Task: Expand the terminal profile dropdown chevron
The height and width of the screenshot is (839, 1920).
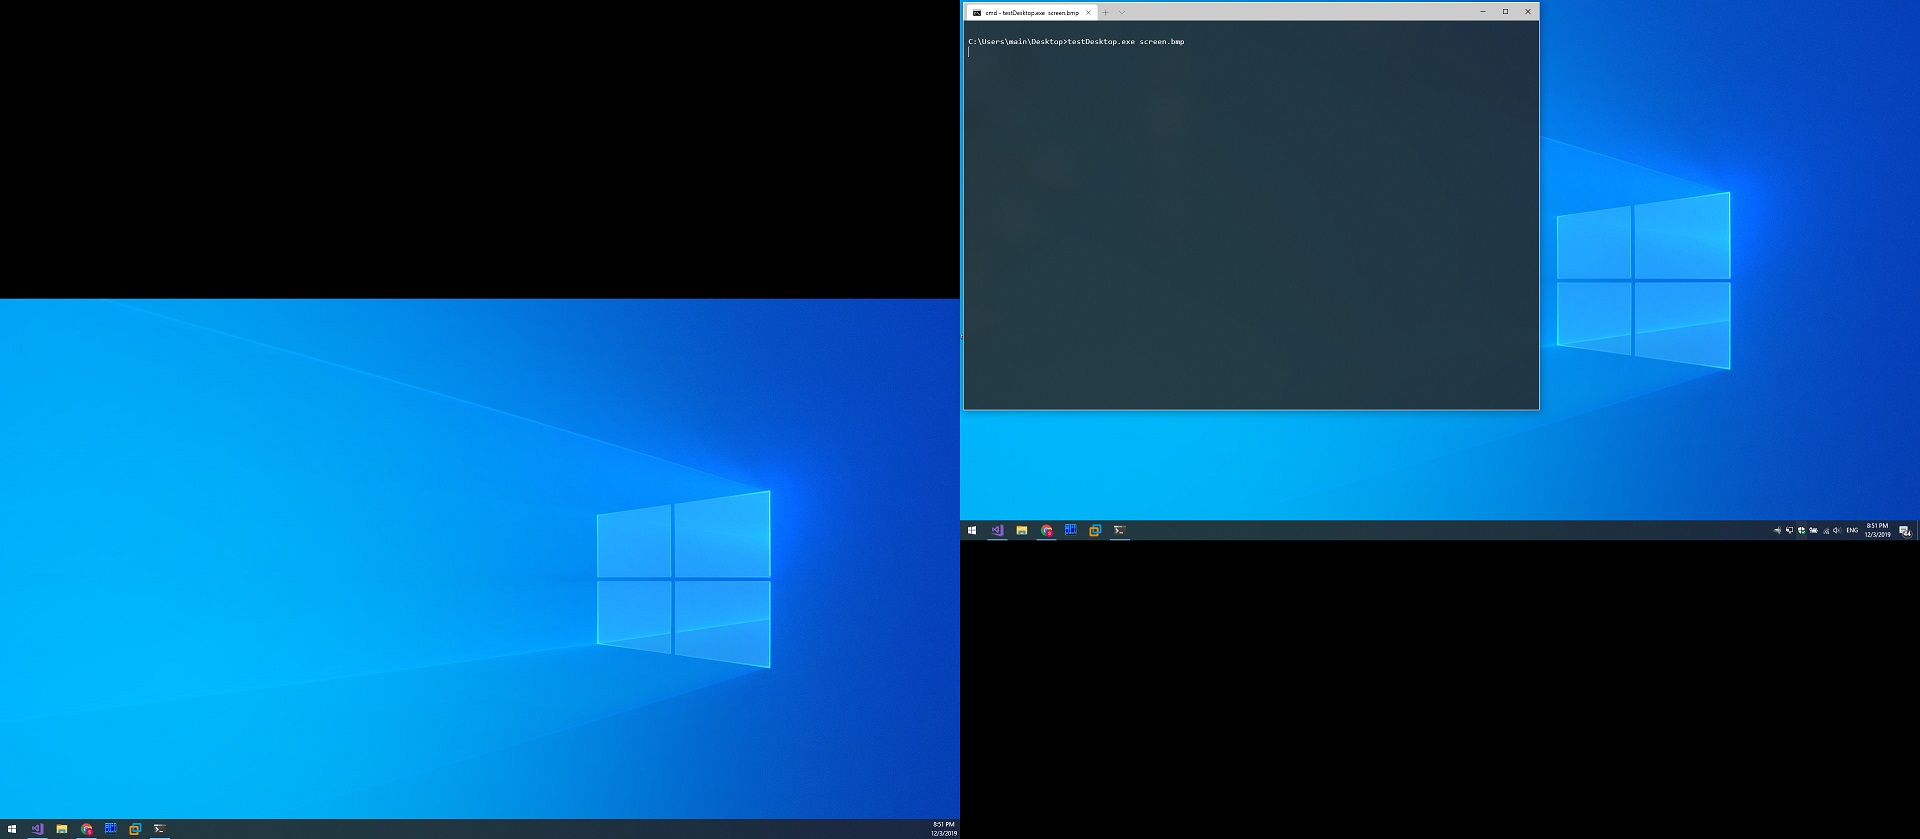Action: click(x=1122, y=12)
